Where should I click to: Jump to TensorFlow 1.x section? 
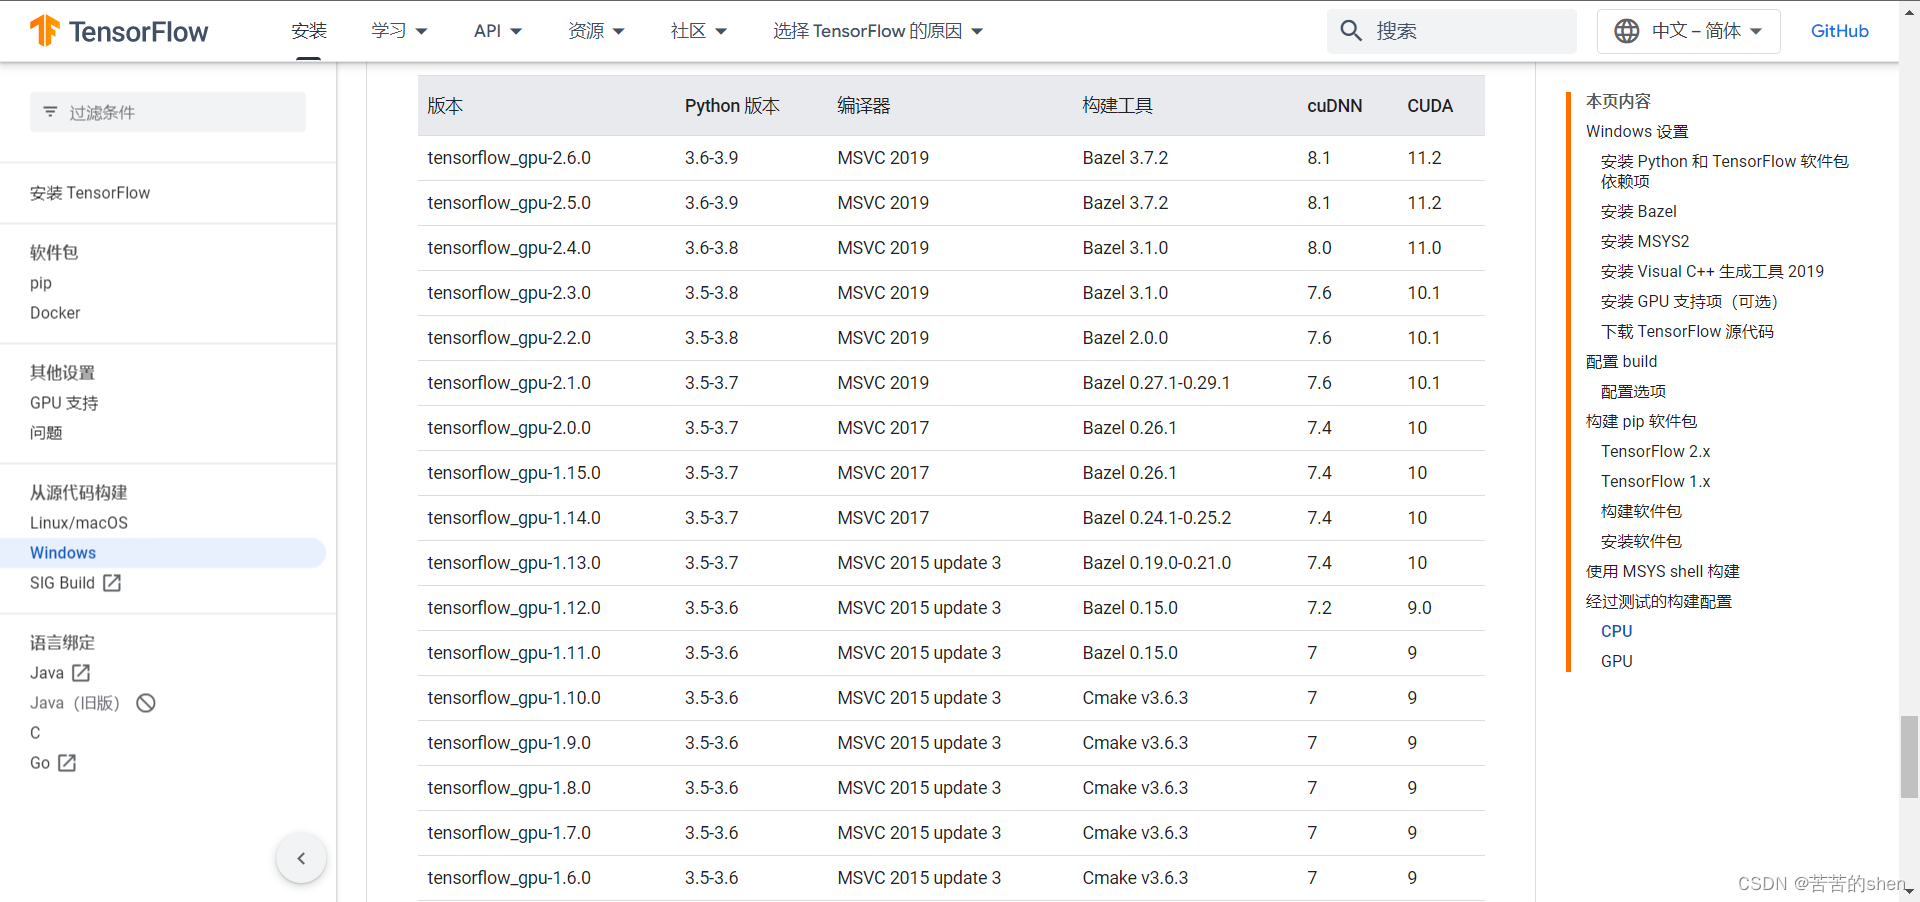click(1655, 481)
